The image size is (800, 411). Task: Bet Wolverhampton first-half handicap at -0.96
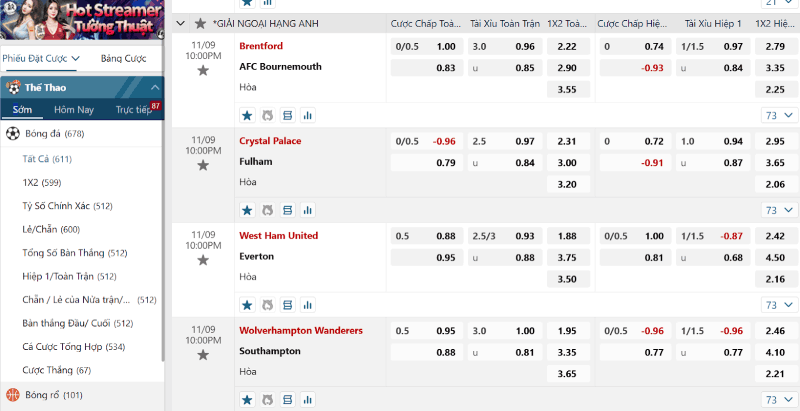636,331
